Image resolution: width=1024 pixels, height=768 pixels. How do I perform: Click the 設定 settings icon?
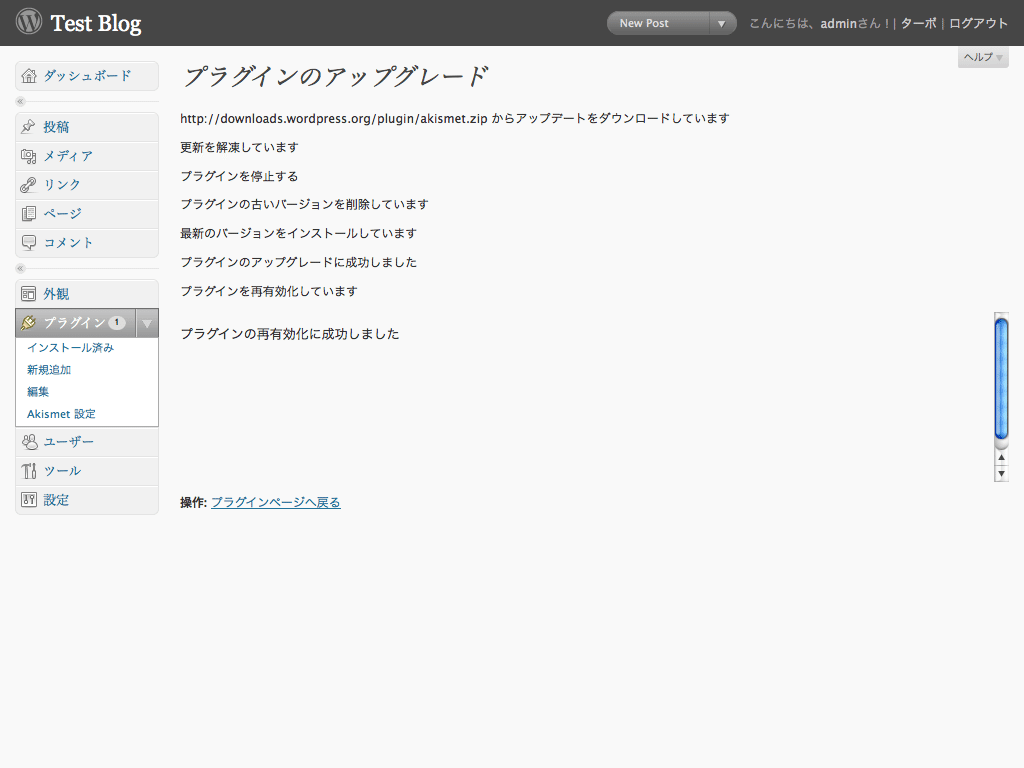tap(29, 500)
